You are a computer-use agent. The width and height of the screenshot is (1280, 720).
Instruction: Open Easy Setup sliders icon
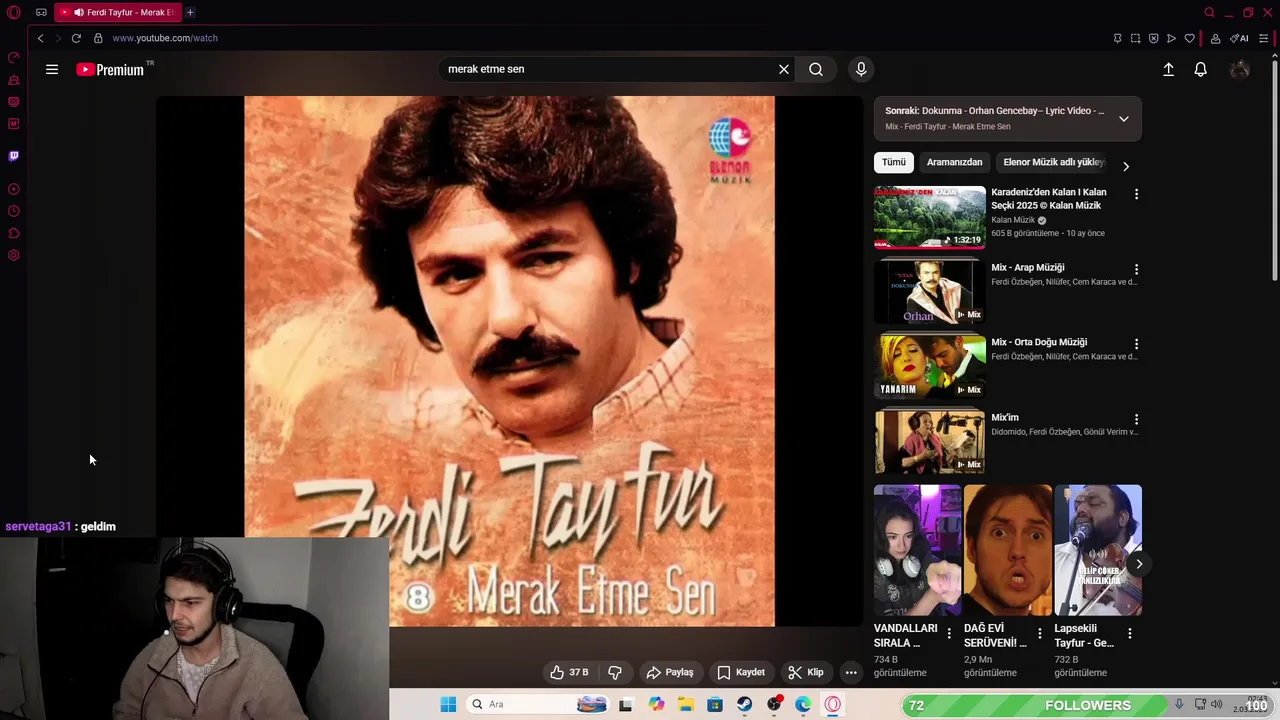tap(1263, 38)
